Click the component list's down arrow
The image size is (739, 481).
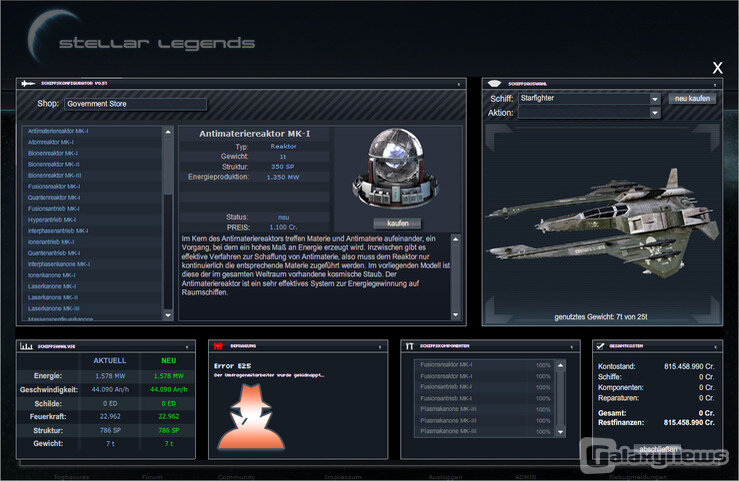[x=168, y=315]
